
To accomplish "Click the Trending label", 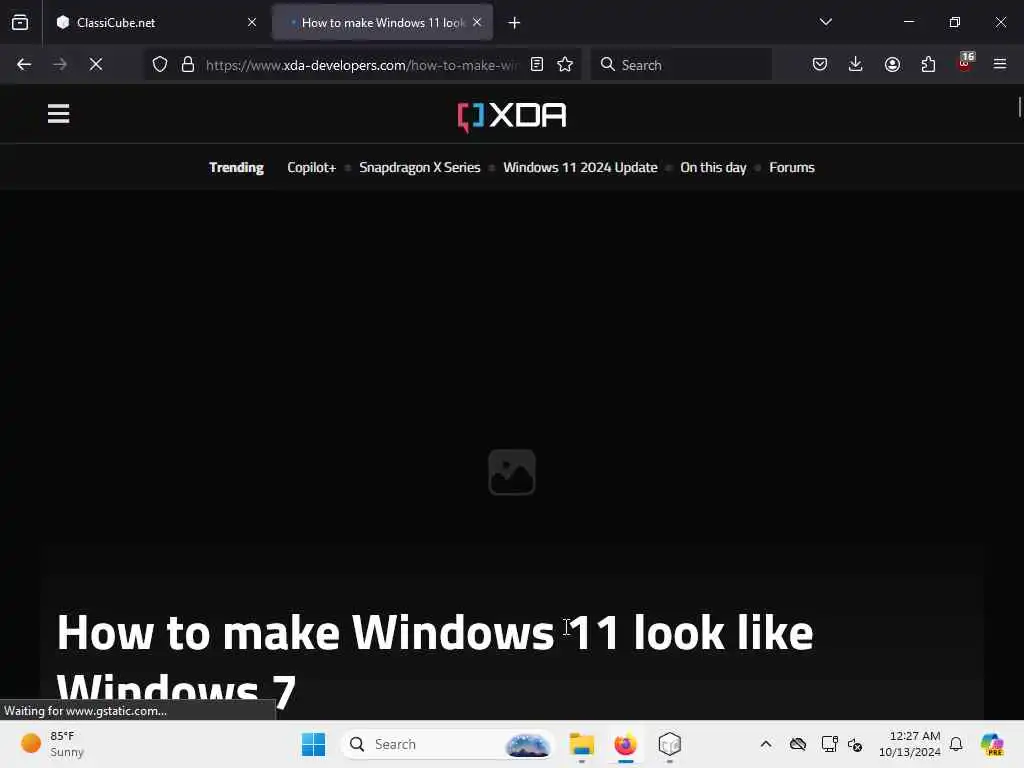I will [x=236, y=168].
